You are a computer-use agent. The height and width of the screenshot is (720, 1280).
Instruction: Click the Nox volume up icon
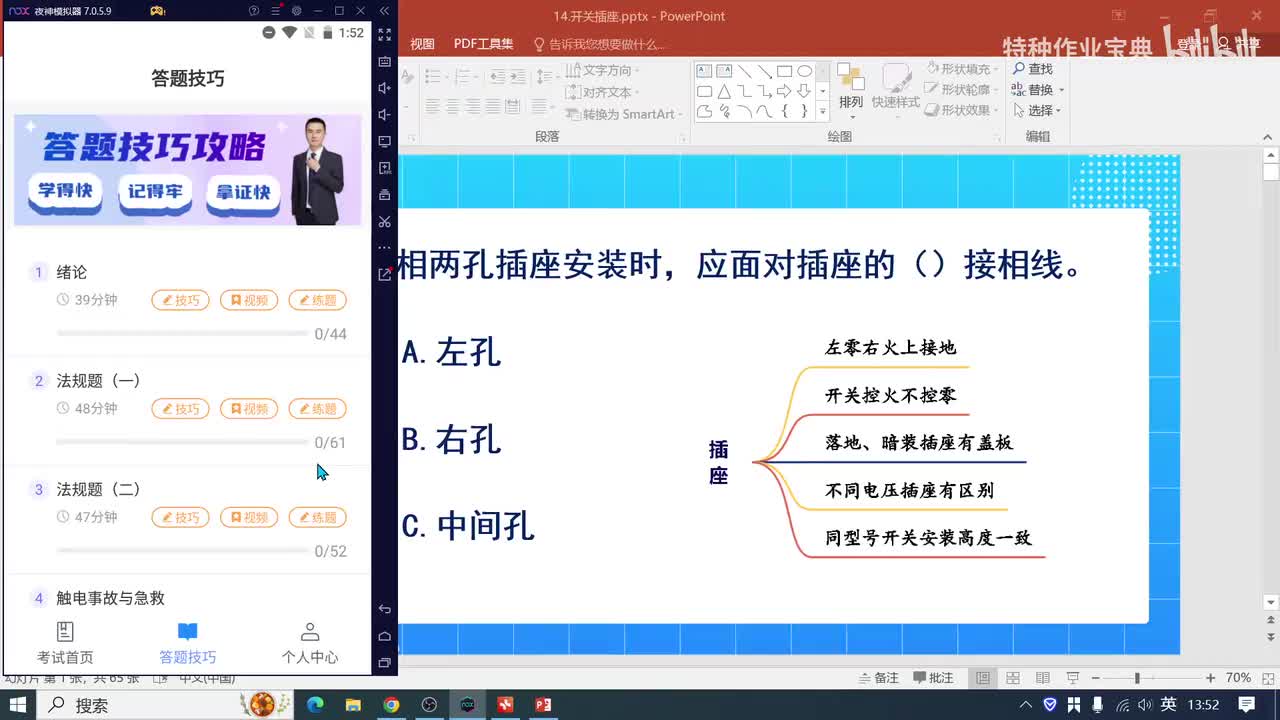(385, 88)
